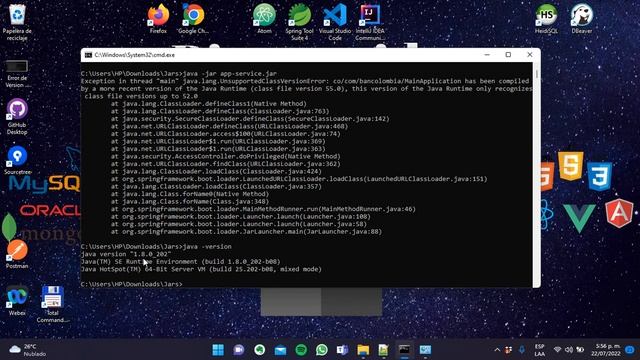Image resolution: width=640 pixels, height=360 pixels.
Task: Click the JarLauncher.main stack trace line
Action: tap(246, 231)
